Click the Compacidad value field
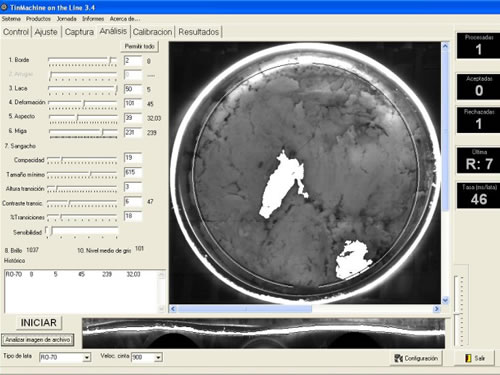The image size is (500, 375). pyautogui.click(x=133, y=158)
